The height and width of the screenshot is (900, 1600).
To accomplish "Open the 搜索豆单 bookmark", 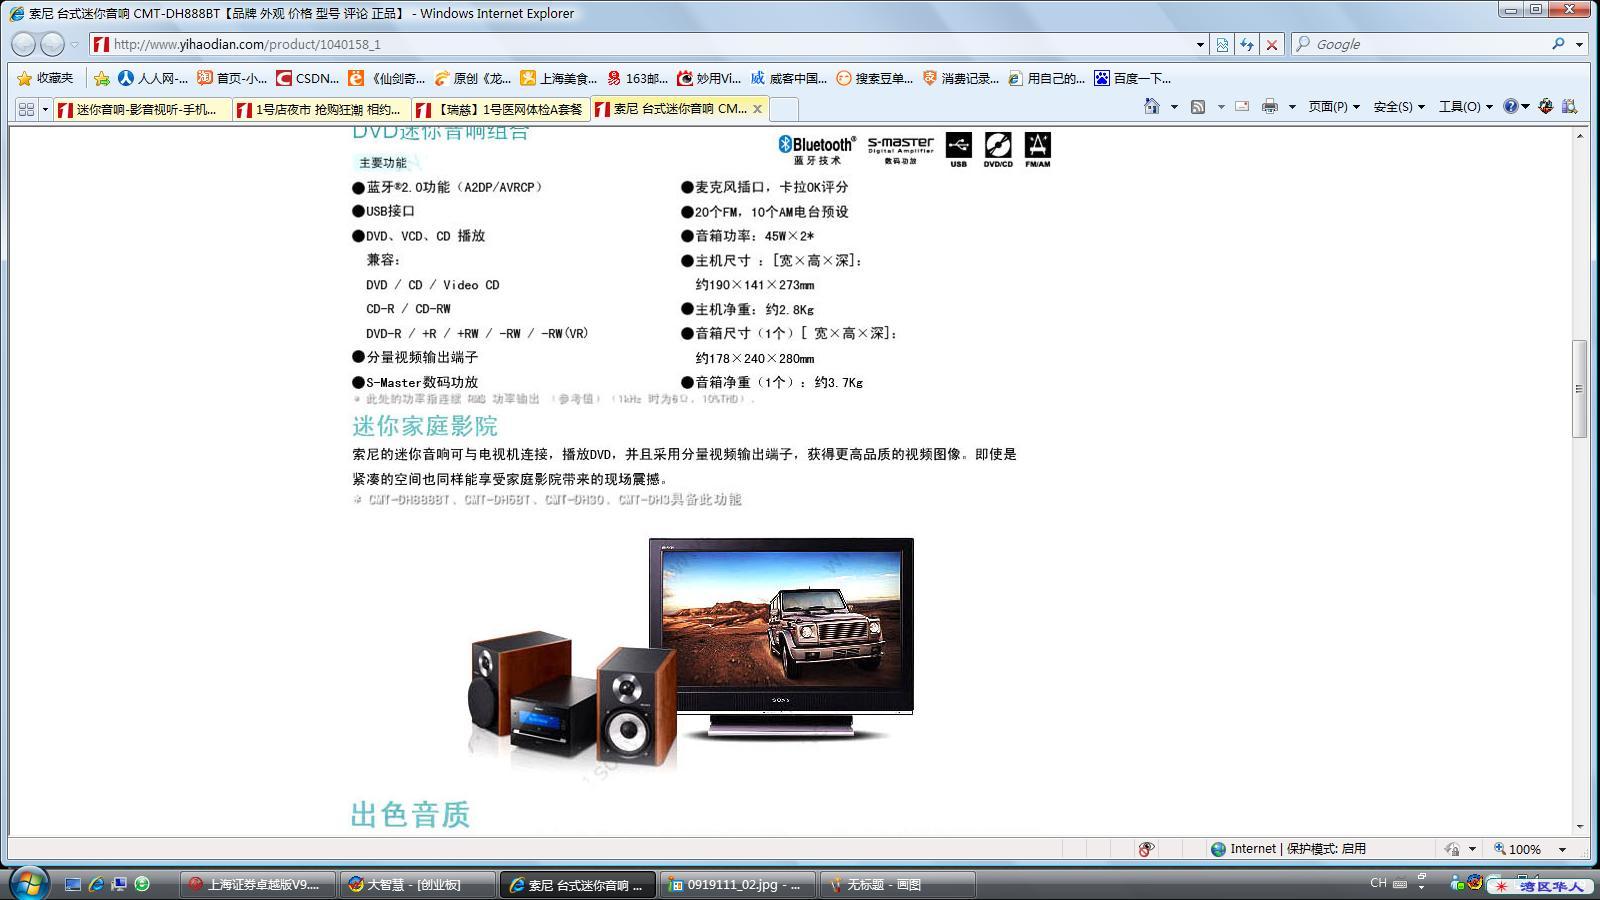I will point(874,78).
